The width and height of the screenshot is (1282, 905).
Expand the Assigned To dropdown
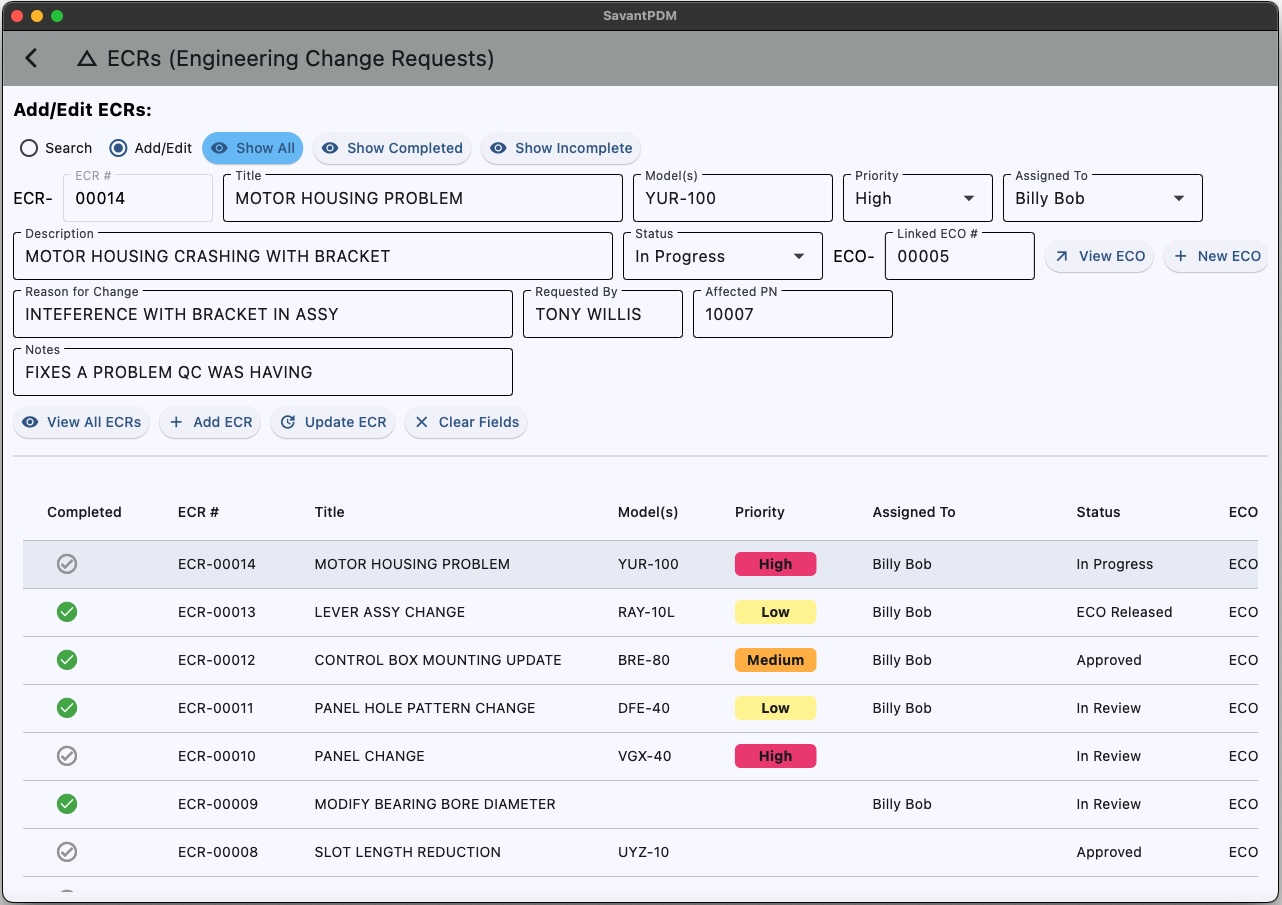(1101, 198)
